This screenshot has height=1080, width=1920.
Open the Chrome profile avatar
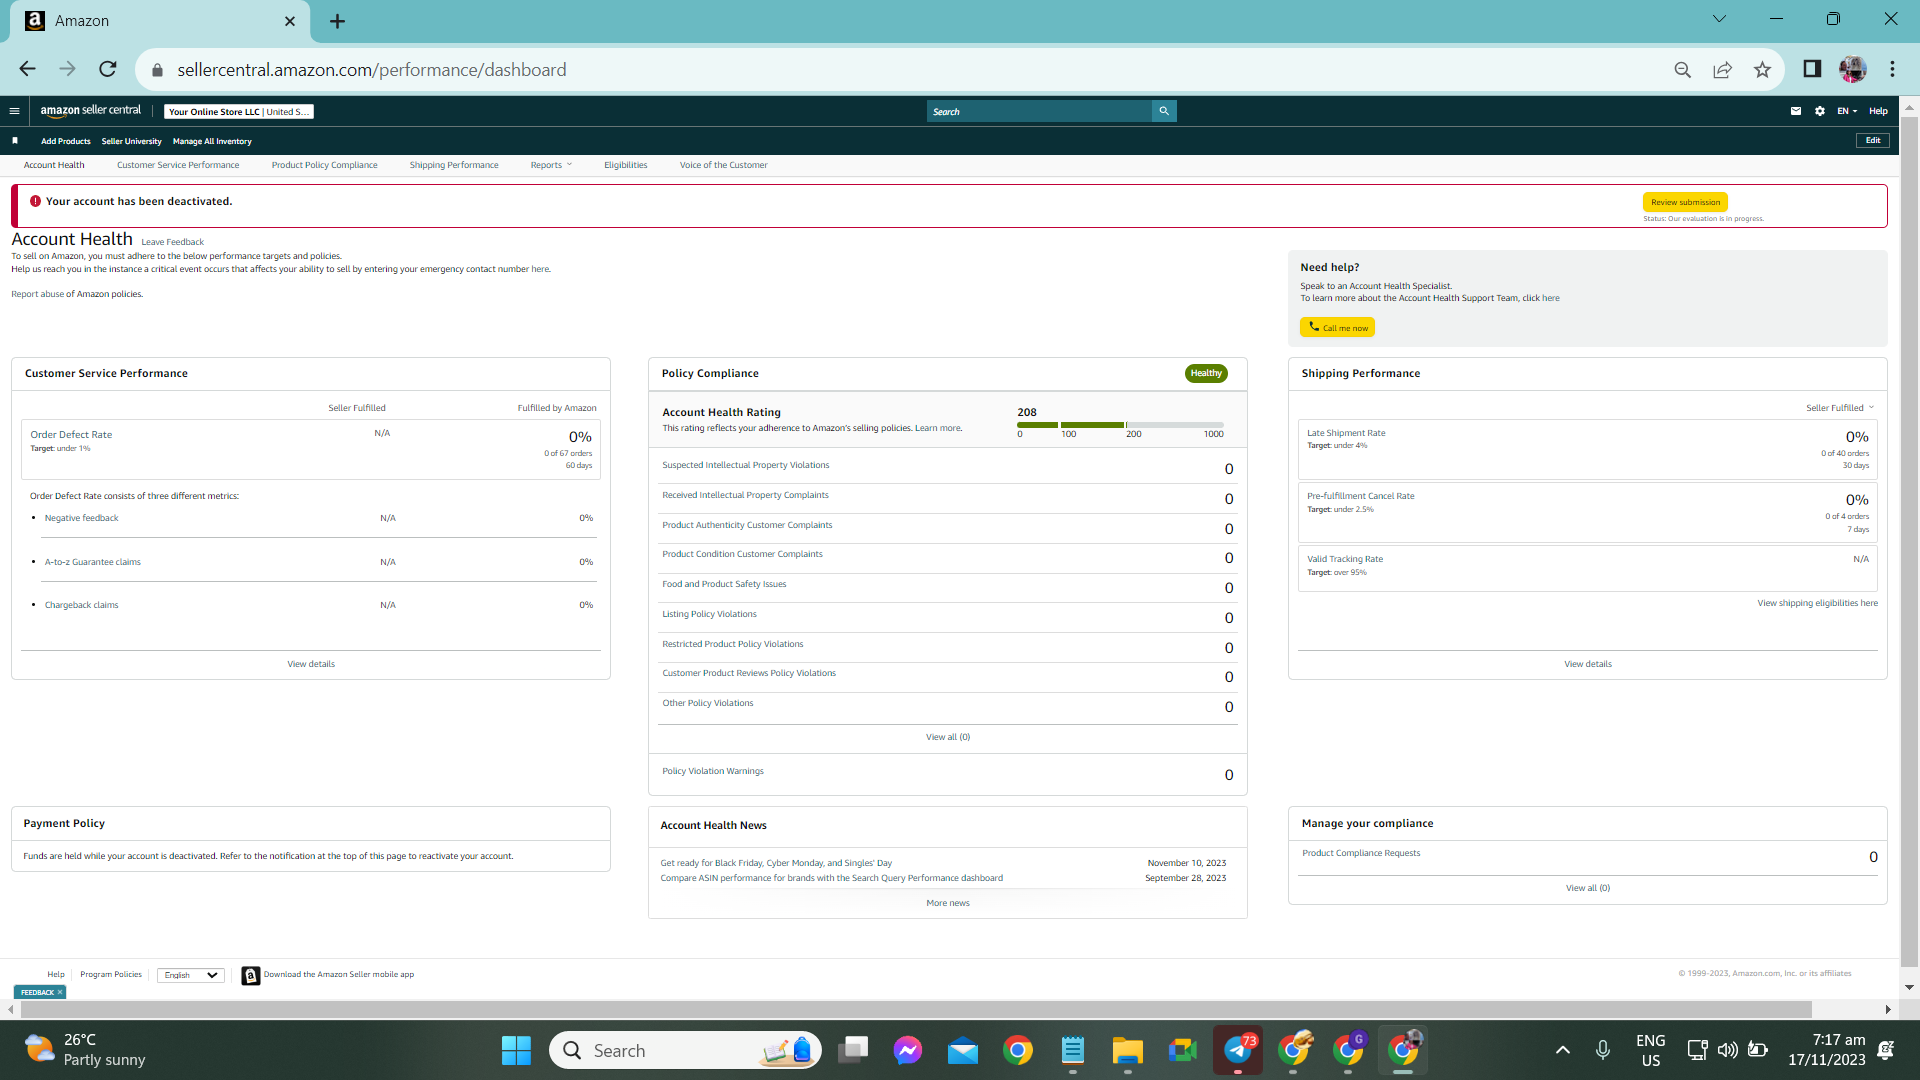point(1853,69)
